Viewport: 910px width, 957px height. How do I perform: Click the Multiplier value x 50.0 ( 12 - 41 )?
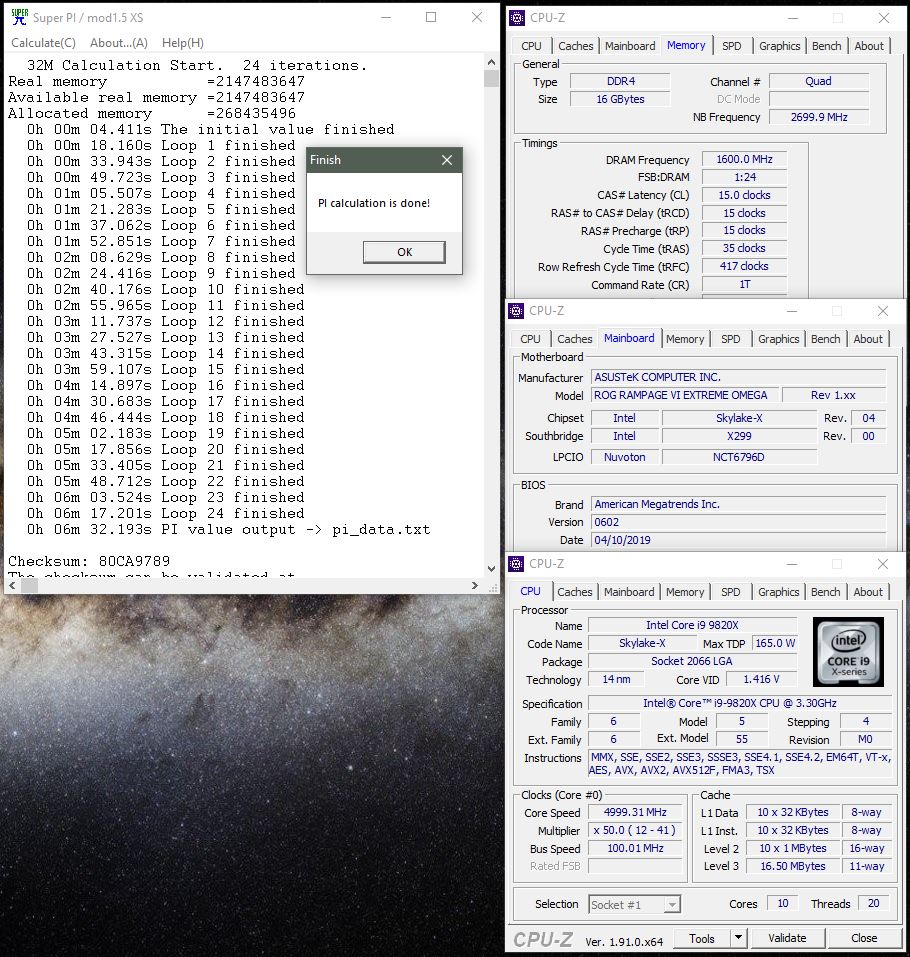pyautogui.click(x=635, y=831)
